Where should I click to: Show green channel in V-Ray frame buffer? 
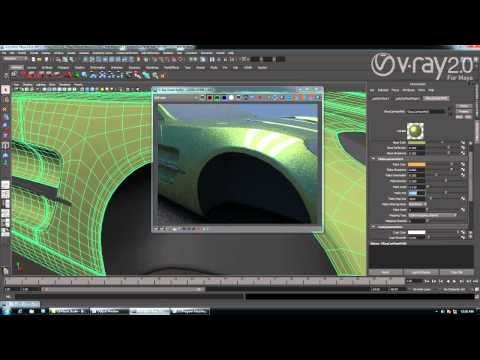[x=217, y=98]
